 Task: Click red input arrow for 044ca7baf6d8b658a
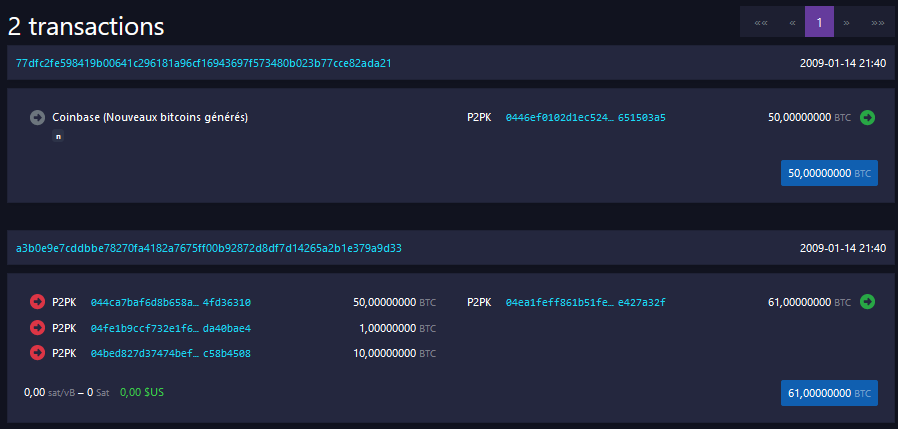click(37, 301)
